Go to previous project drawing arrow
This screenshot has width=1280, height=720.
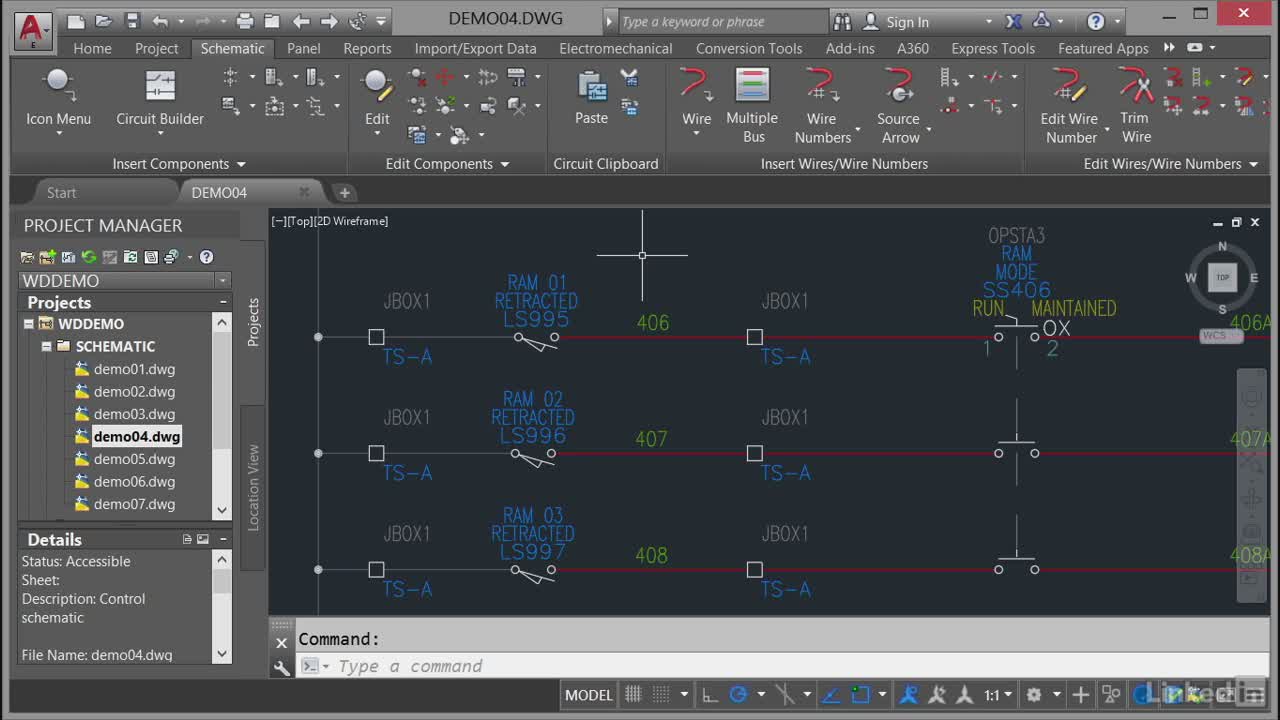pyautogui.click(x=301, y=21)
